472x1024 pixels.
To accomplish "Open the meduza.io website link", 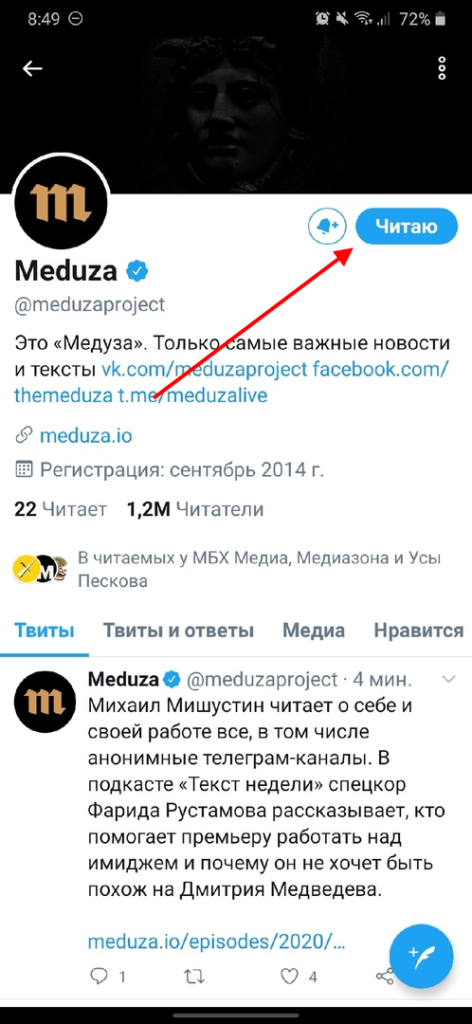I will point(86,436).
